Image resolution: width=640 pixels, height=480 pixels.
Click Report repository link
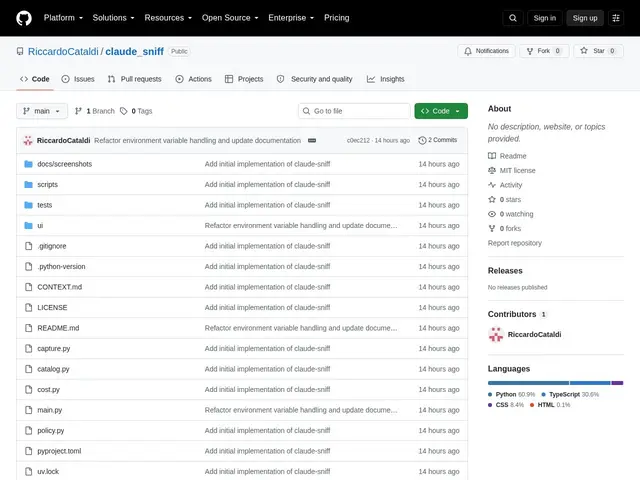pos(514,243)
